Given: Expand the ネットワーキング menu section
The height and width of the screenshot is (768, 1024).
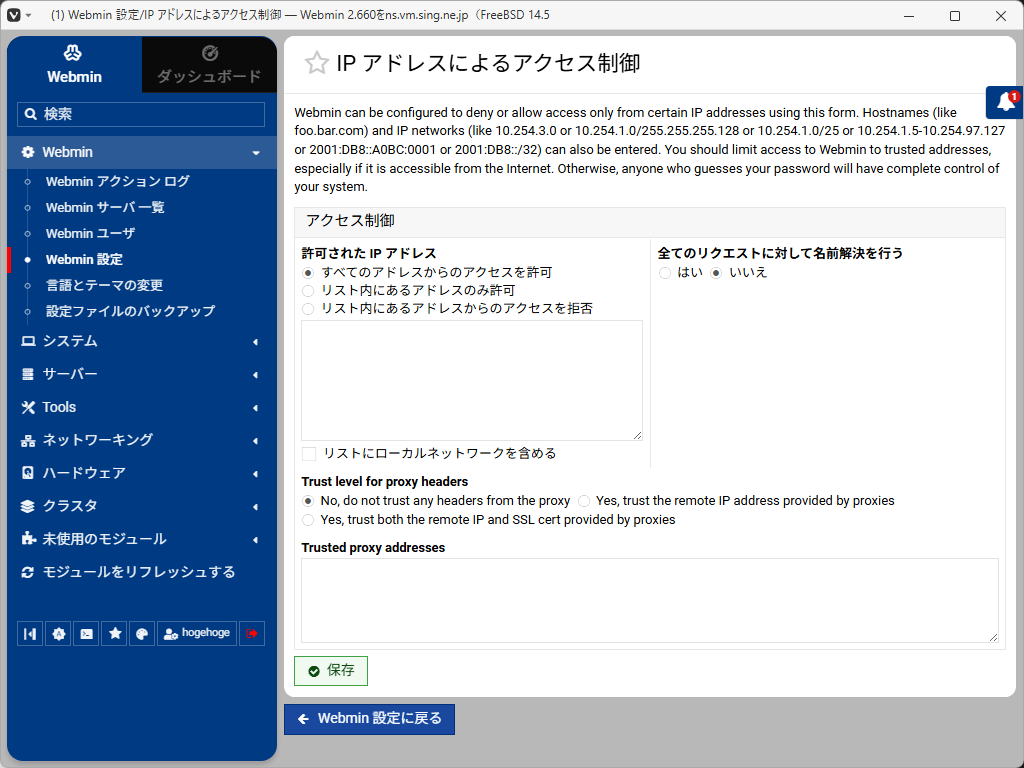Looking at the screenshot, I should tap(142, 440).
